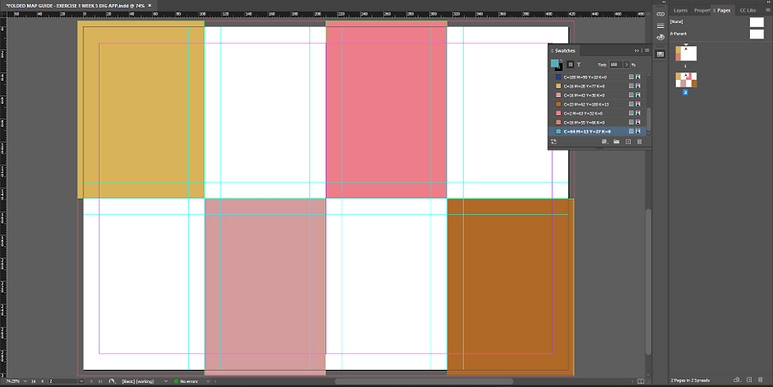Image resolution: width=773 pixels, height=387 pixels.
Task: Click Formatting affects container icon in Swatches
Action: (570, 65)
